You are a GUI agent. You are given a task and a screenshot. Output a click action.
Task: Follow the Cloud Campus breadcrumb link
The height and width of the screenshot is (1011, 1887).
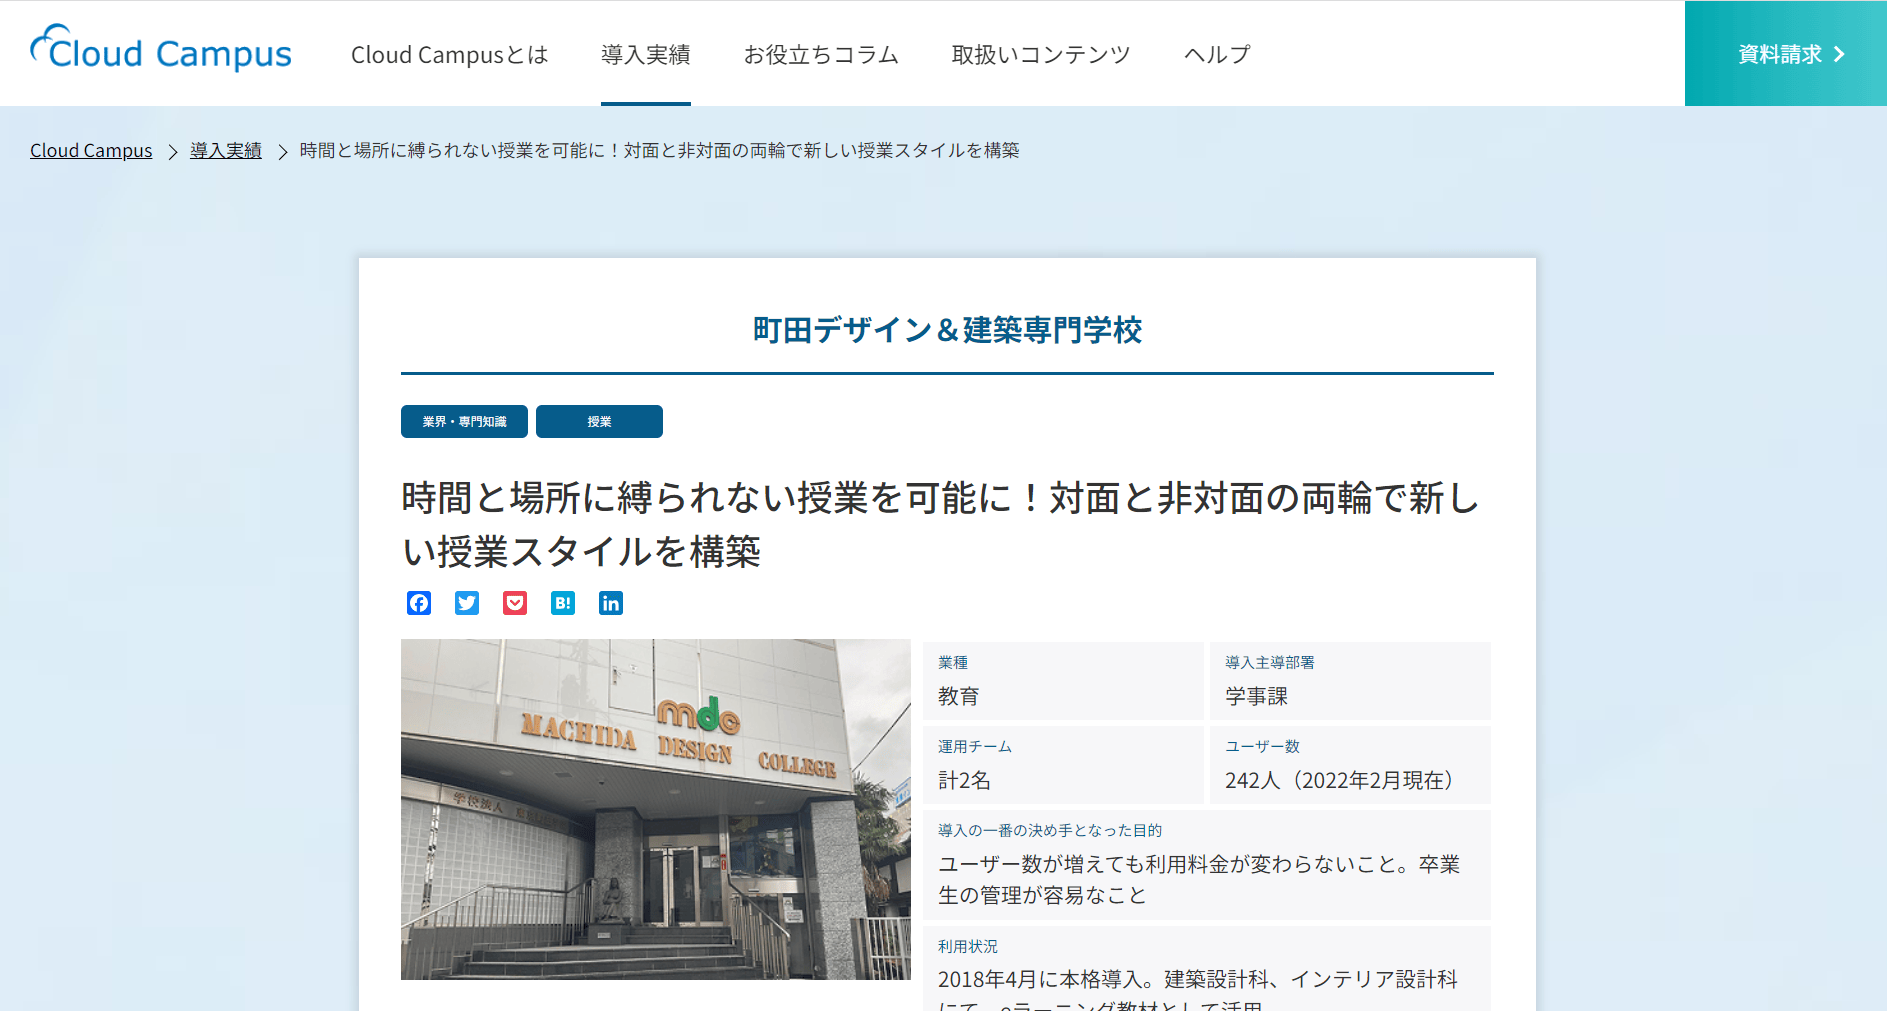point(91,150)
